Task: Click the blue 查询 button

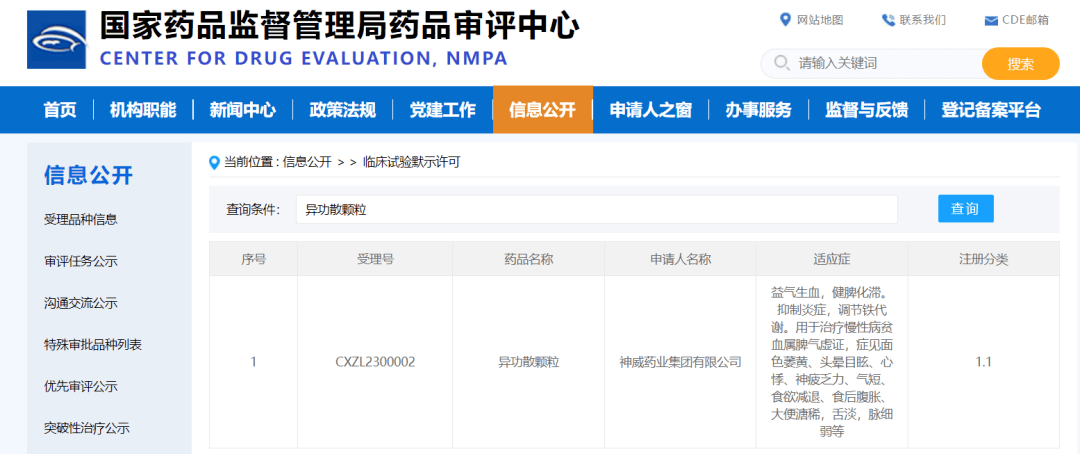Action: pyautogui.click(x=966, y=209)
